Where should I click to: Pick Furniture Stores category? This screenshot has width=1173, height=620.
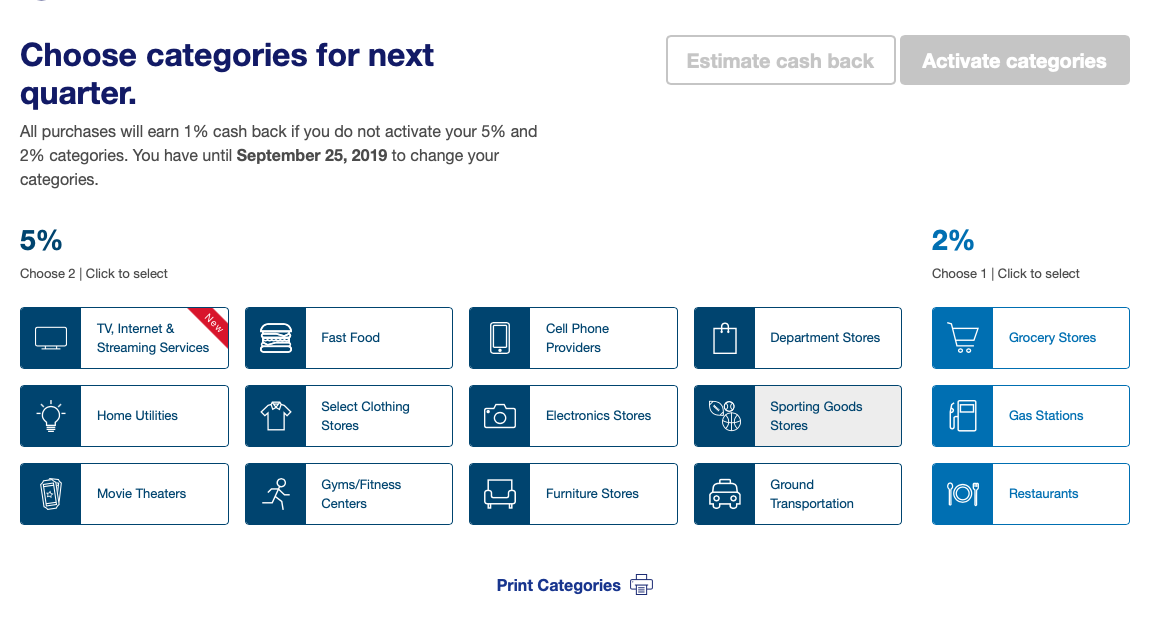pyautogui.click(x=573, y=494)
